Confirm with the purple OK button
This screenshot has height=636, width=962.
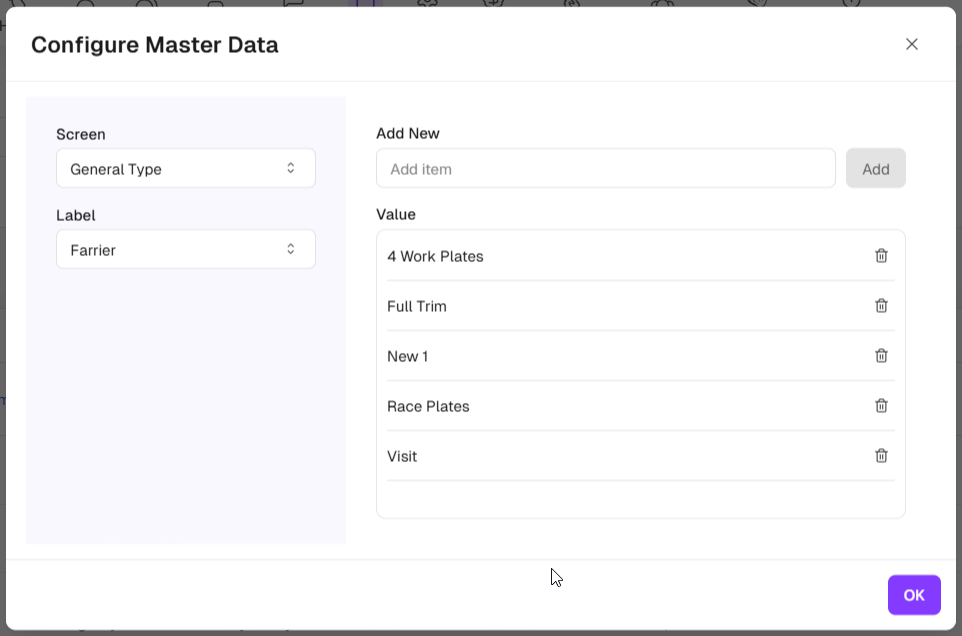pos(913,595)
